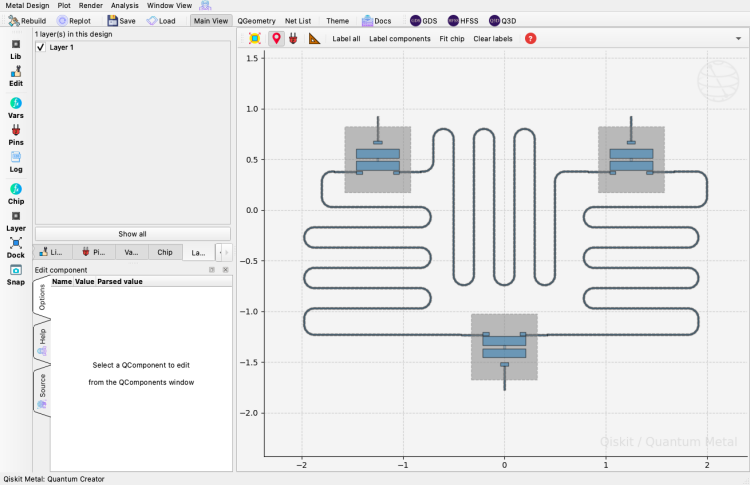The image size is (750, 485).
Task: Load a design file
Action: pyautogui.click(x=161, y=21)
